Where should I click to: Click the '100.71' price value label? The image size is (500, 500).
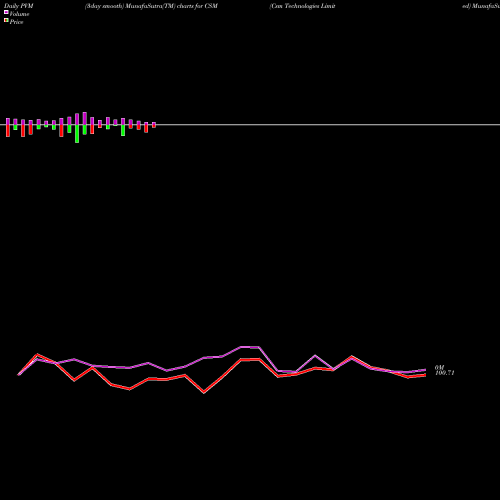click(x=445, y=373)
